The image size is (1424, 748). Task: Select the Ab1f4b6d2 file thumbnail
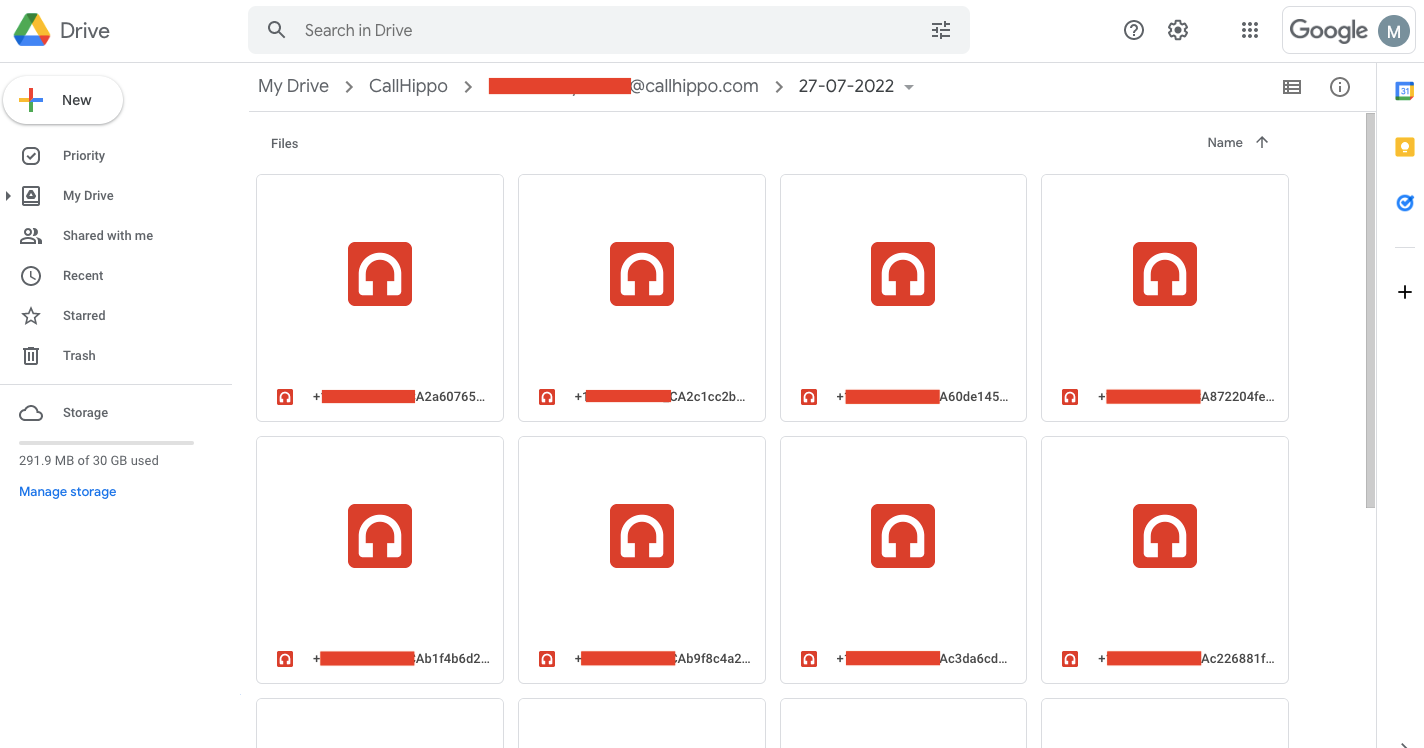tap(380, 536)
